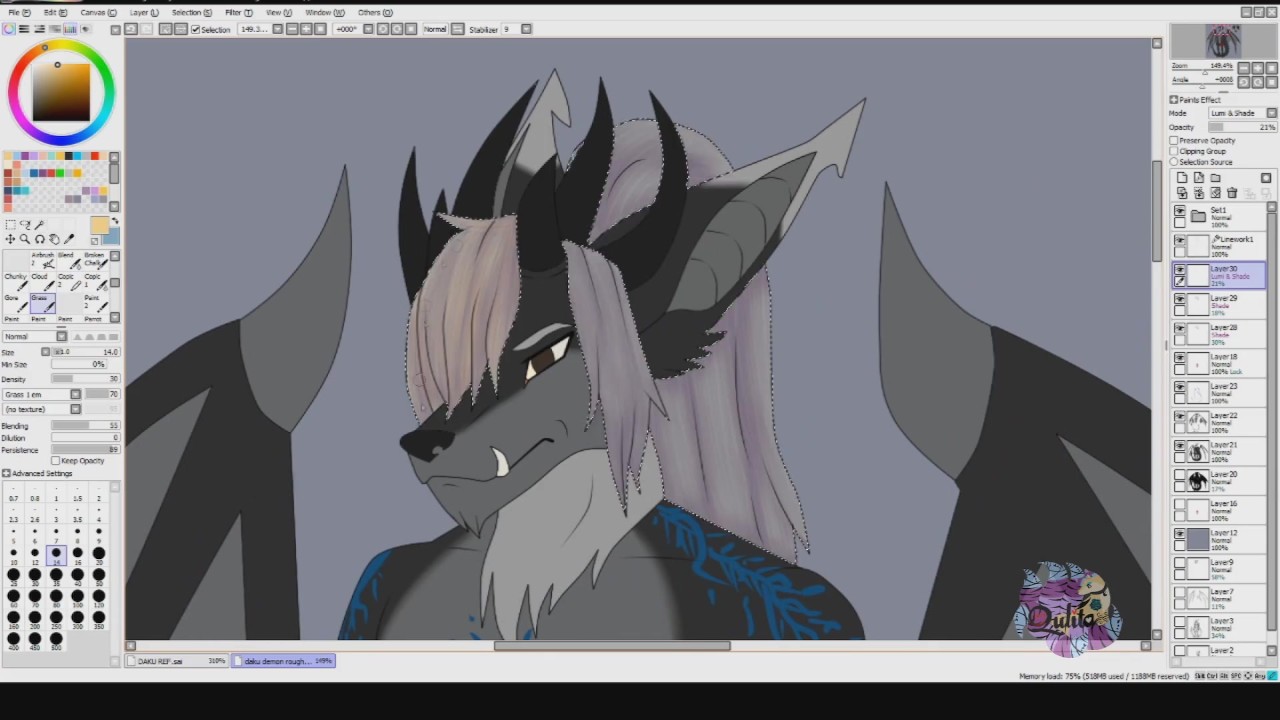This screenshot has height=720, width=1280.
Task: Open the Filter menu
Action: (x=238, y=12)
